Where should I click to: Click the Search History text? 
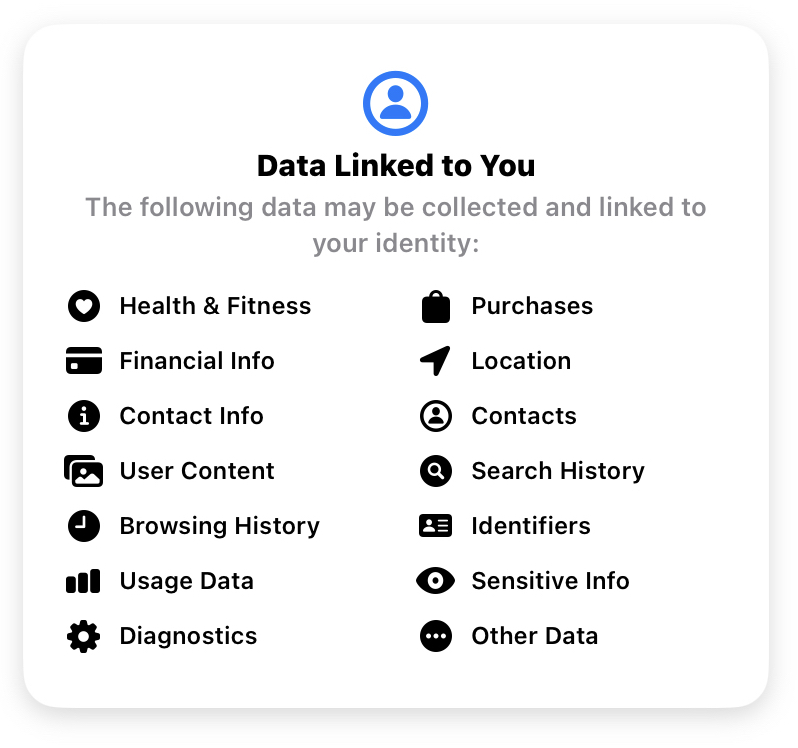tap(558, 471)
